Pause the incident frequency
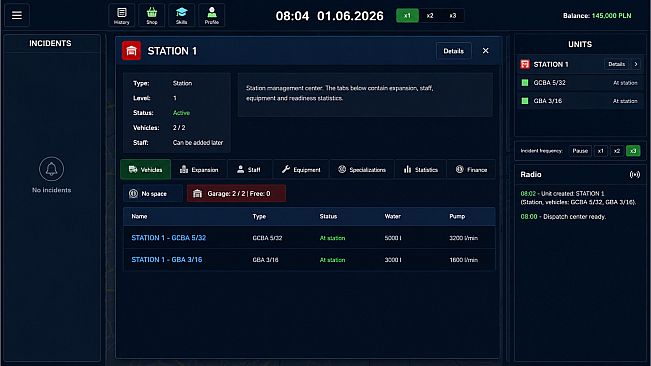The height and width of the screenshot is (366, 651). [x=580, y=151]
